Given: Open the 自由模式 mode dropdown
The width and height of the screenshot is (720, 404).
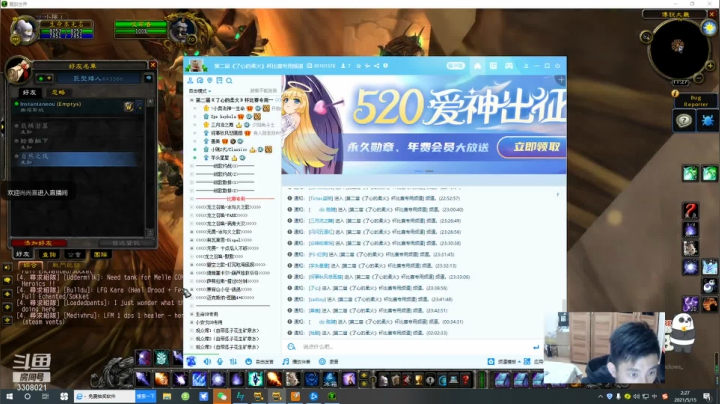Looking at the screenshot, I should click(200, 91).
